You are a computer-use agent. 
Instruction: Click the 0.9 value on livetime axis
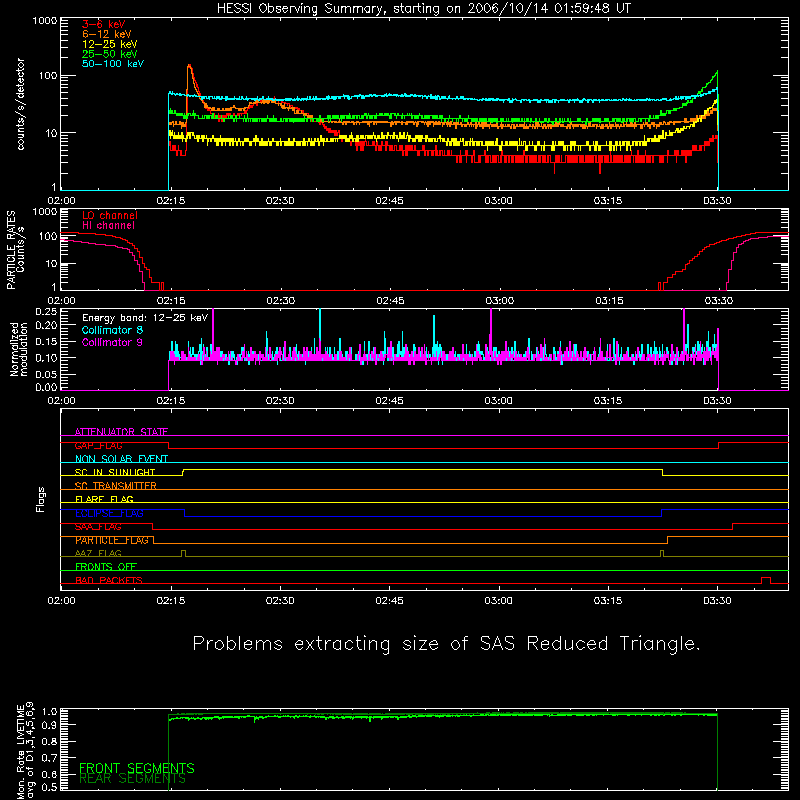(x=49, y=724)
